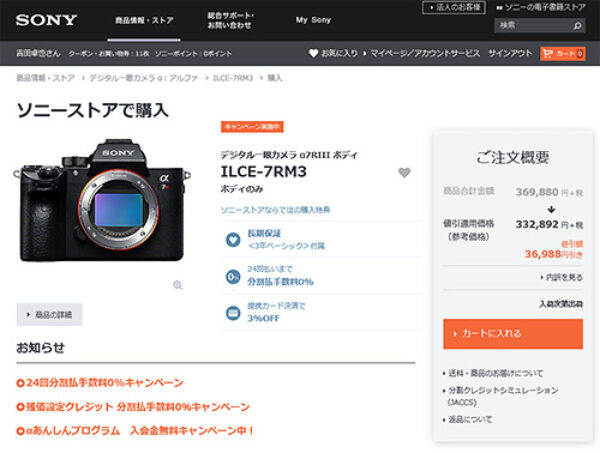Click the zoom magnifier under camera image

(178, 285)
